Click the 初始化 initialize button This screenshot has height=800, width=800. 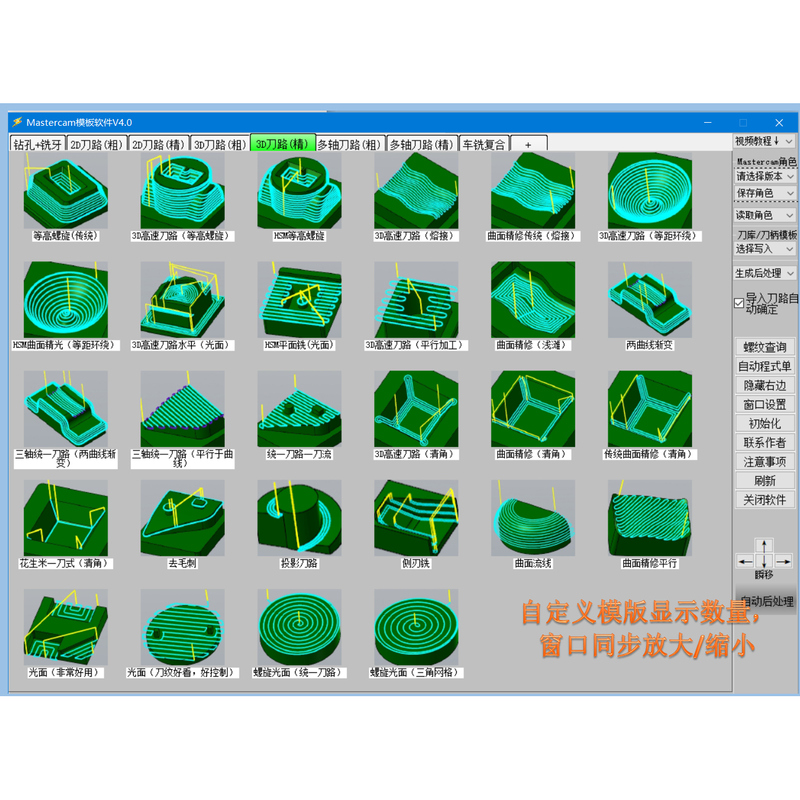point(764,423)
